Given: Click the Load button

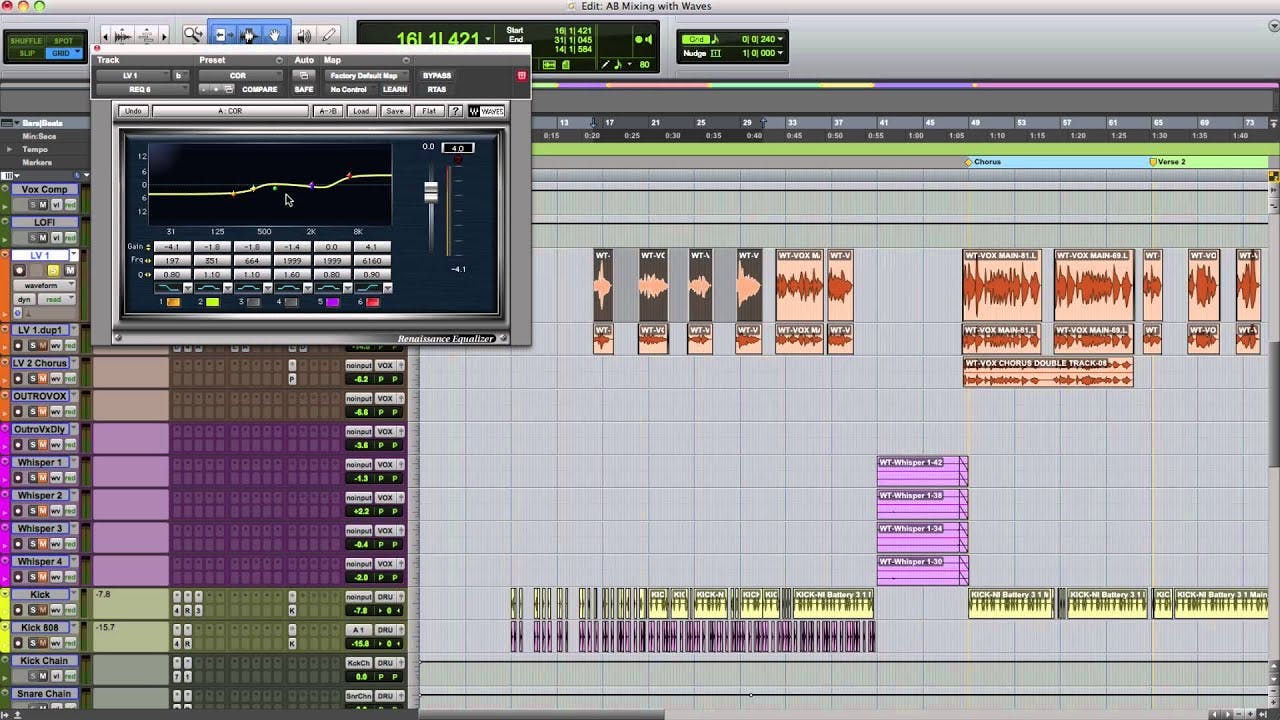Looking at the screenshot, I should (x=361, y=111).
